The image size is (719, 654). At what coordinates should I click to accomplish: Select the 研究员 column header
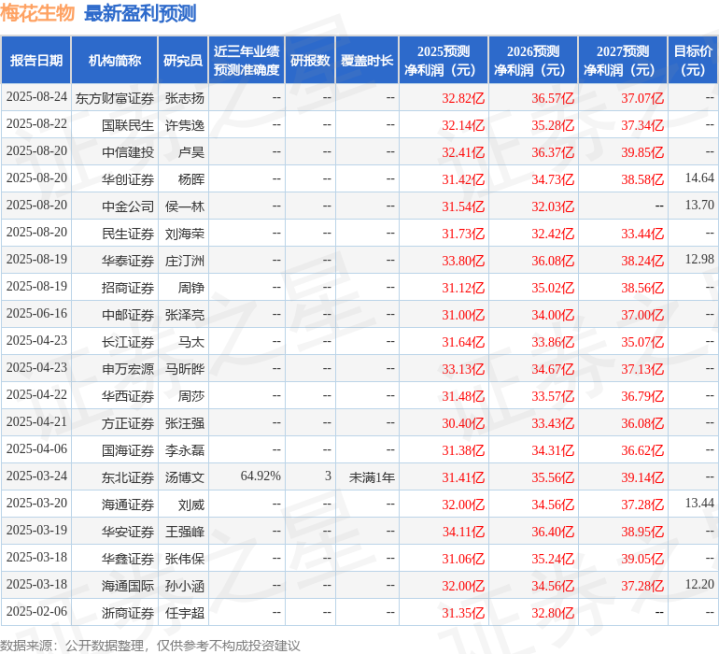183,60
